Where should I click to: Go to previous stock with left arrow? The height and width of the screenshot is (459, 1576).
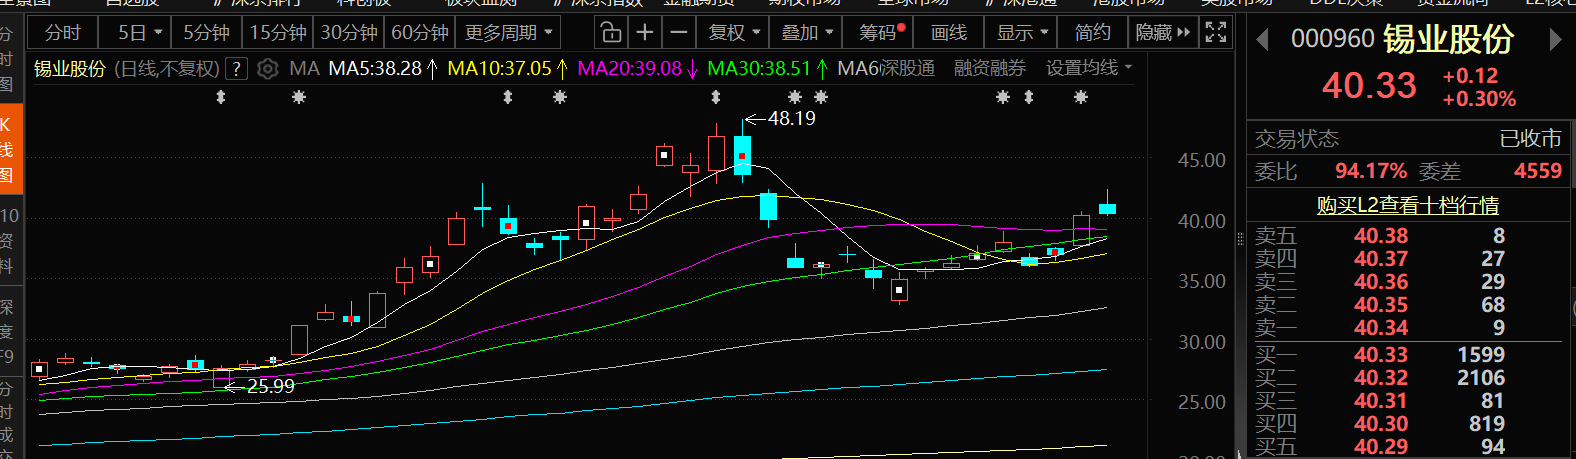pyautogui.click(x=1262, y=40)
